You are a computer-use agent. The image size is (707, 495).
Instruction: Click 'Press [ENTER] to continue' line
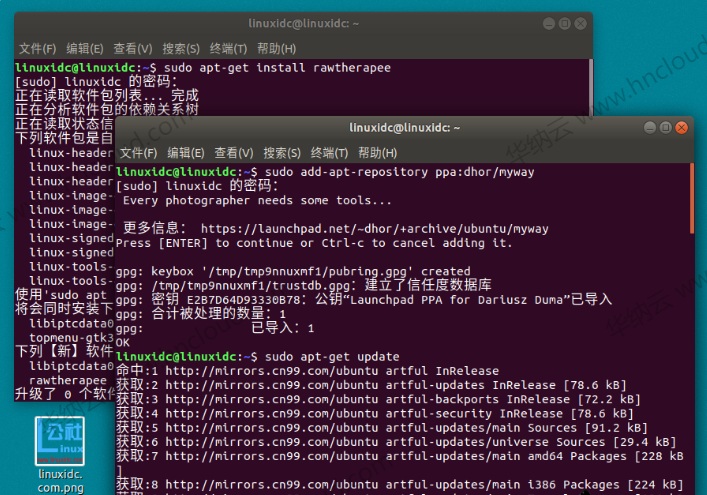point(314,243)
